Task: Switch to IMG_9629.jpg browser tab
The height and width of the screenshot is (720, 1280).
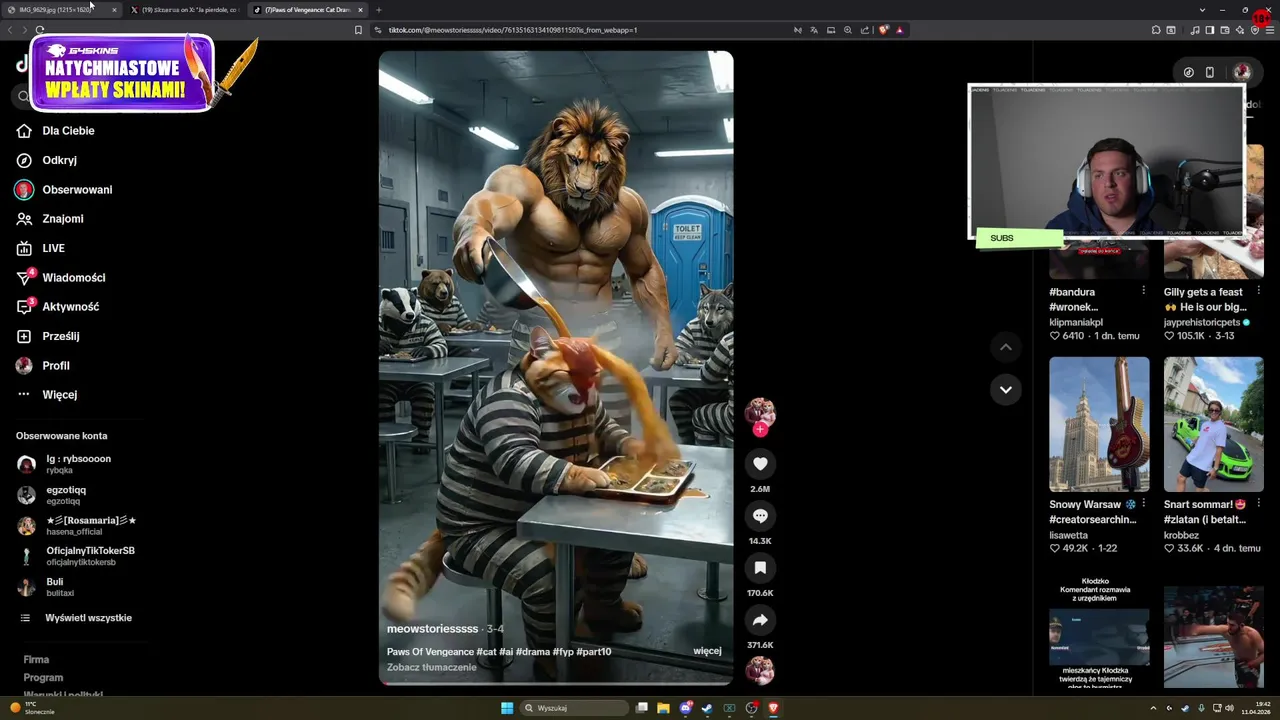Action: pyautogui.click(x=60, y=9)
